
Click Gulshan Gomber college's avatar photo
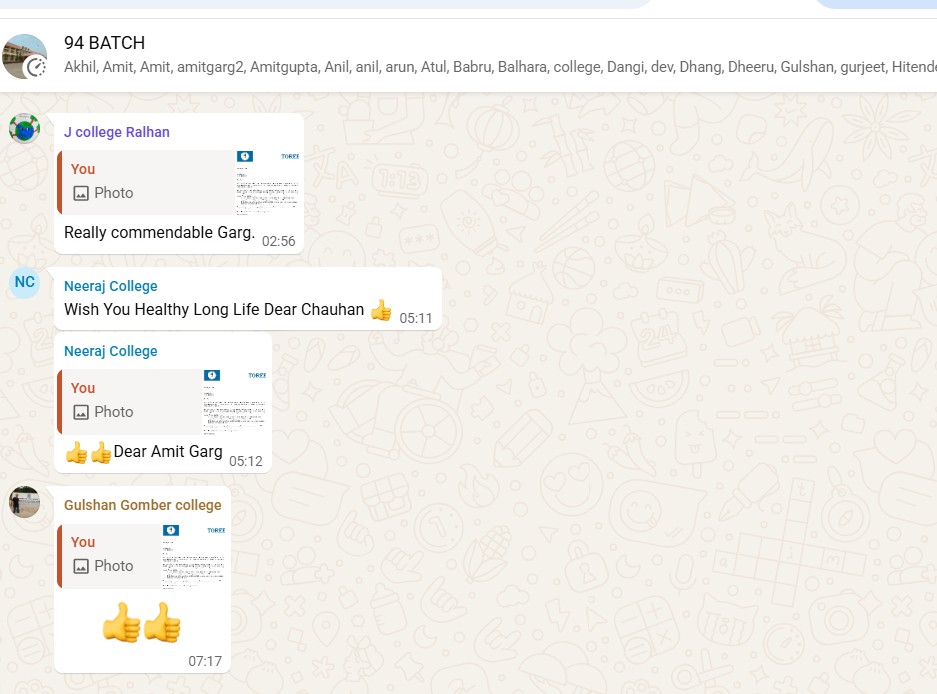pos(25,502)
